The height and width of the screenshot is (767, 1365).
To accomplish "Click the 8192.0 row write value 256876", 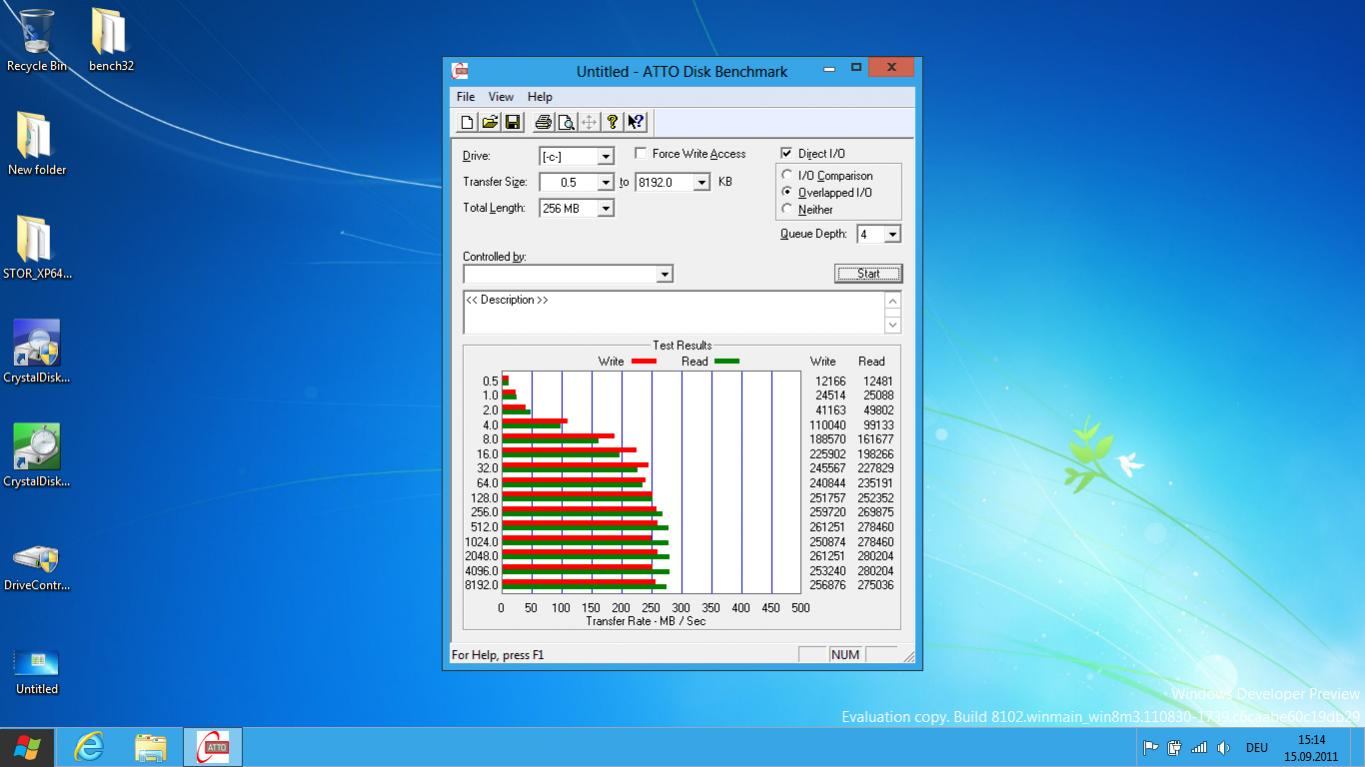I will point(827,585).
